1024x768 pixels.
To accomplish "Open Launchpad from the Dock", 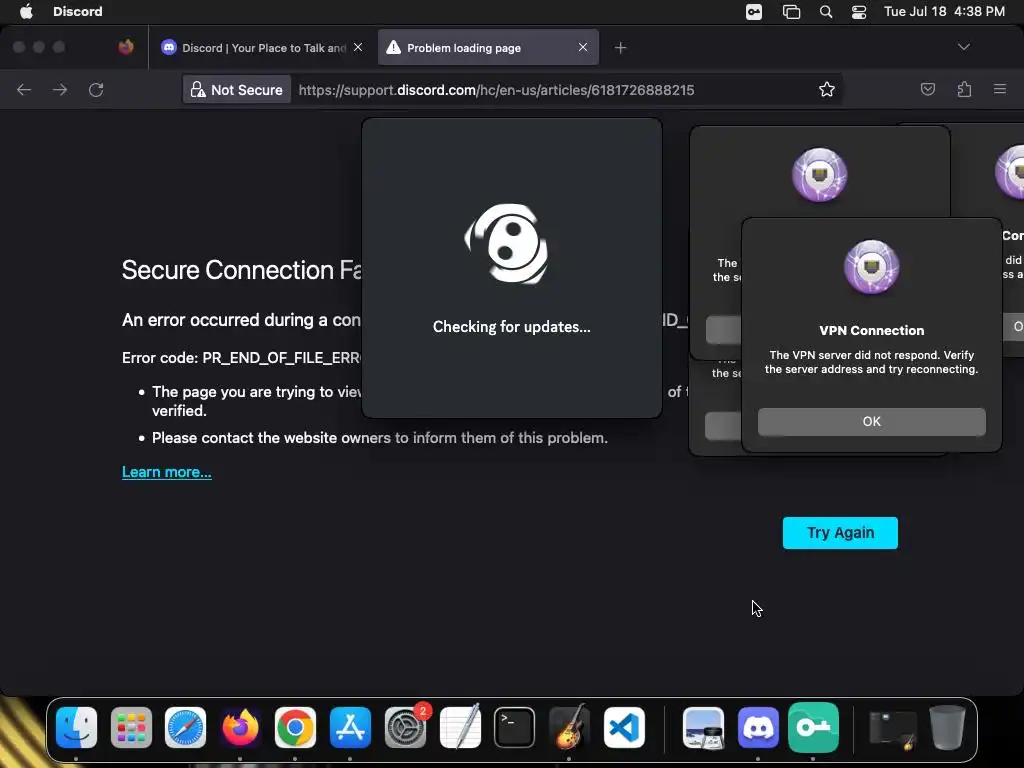I will click(x=131, y=728).
